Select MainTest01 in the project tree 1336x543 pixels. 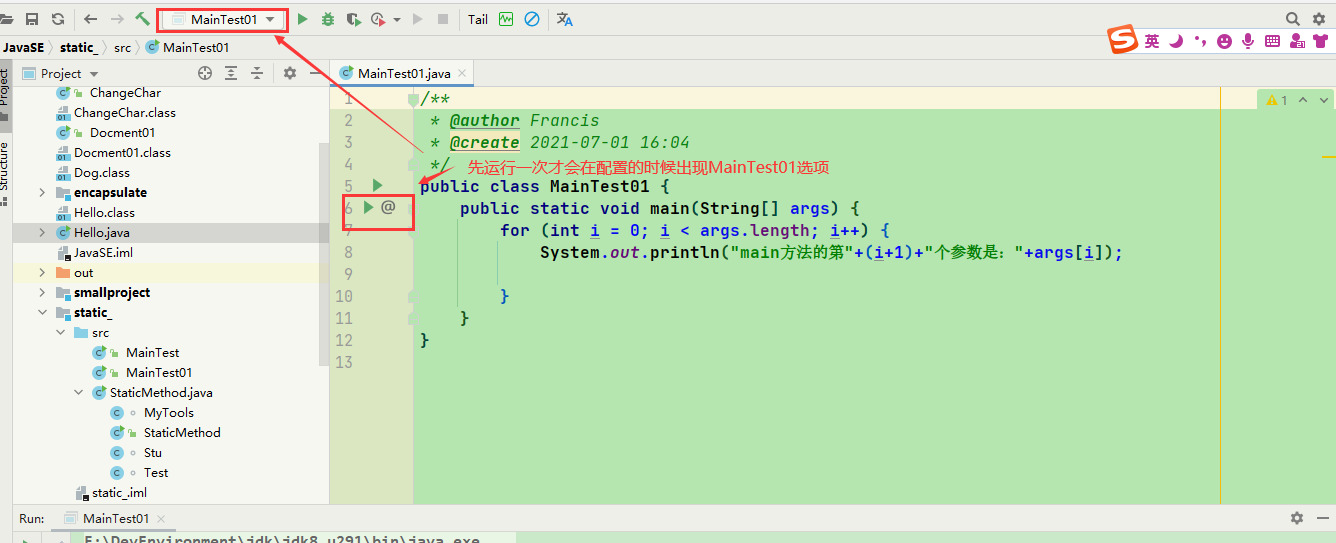(159, 373)
